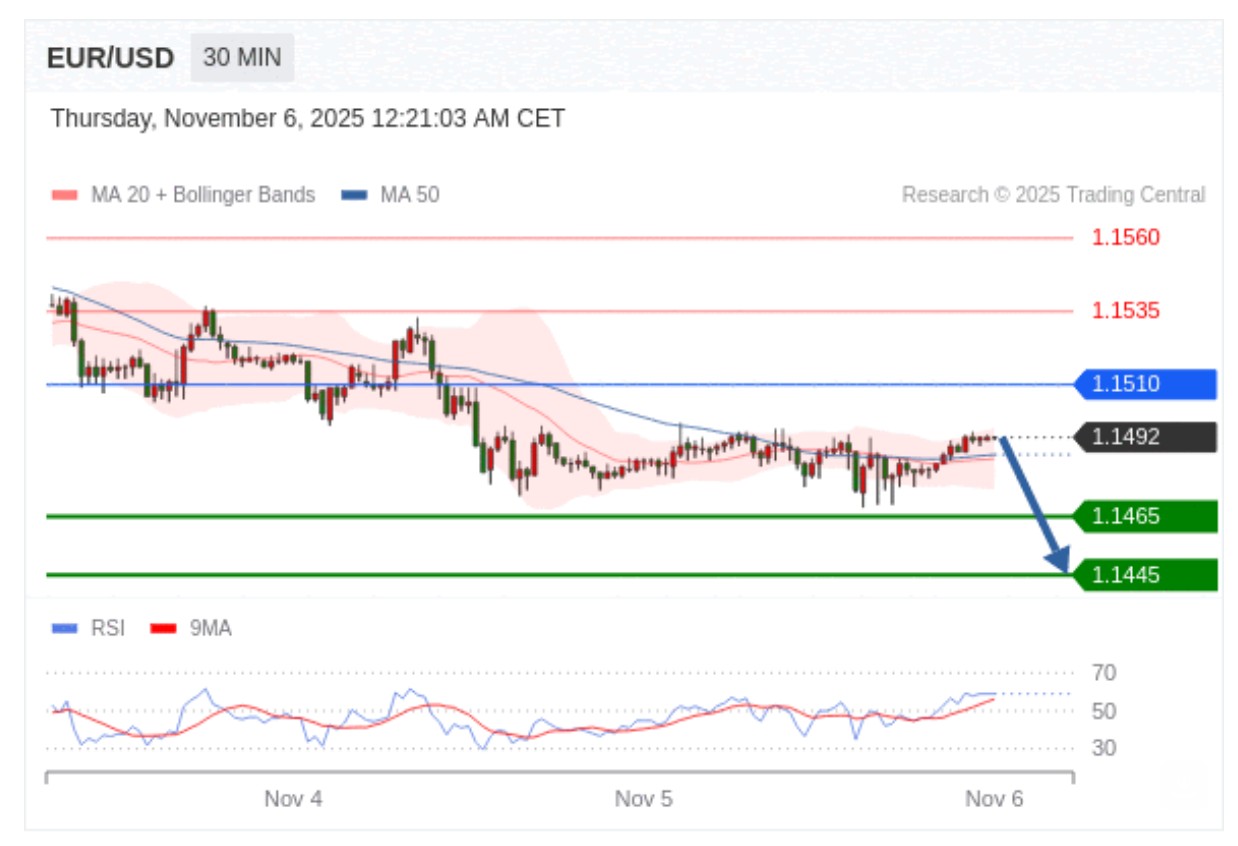Toggle the MA 20 + Bollinger Bands legend label
Viewport: 1238px width, 846px height.
202,195
